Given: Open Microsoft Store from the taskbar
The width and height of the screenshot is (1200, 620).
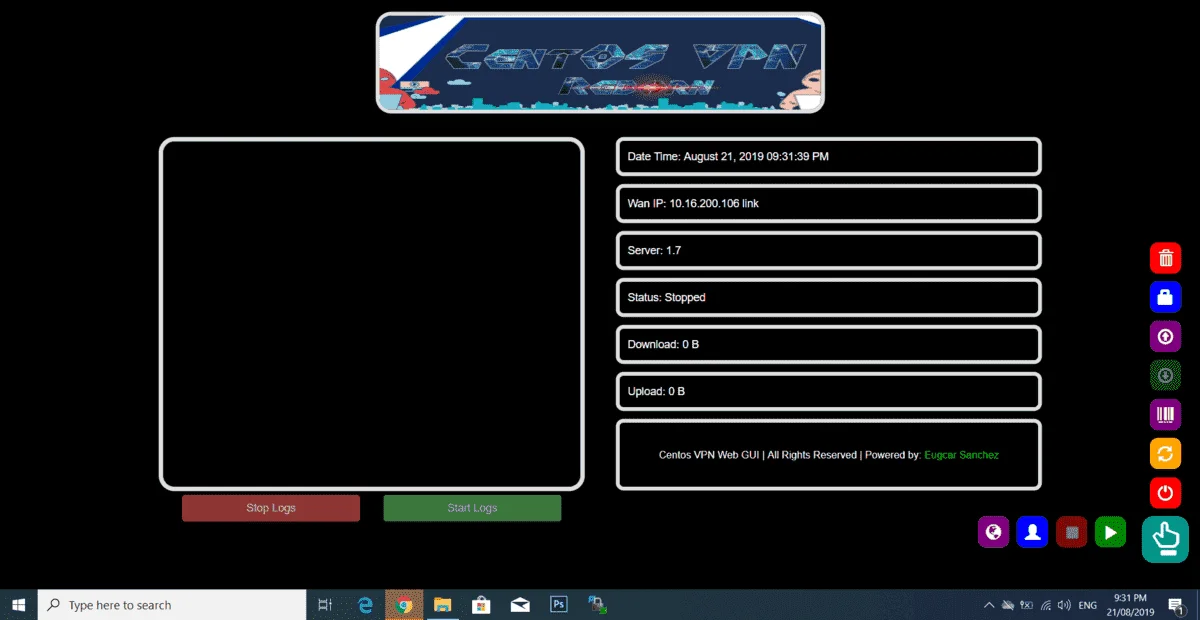Looking at the screenshot, I should coord(481,605).
